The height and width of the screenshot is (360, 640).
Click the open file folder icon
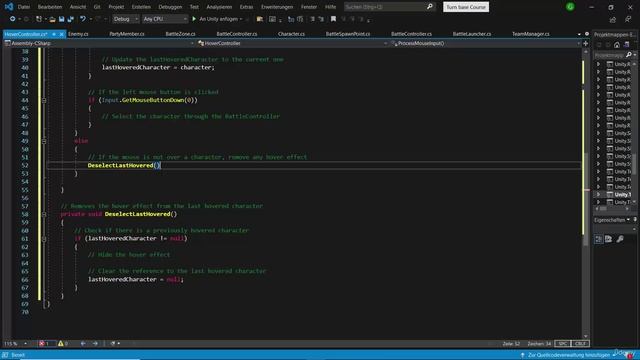click(52, 19)
